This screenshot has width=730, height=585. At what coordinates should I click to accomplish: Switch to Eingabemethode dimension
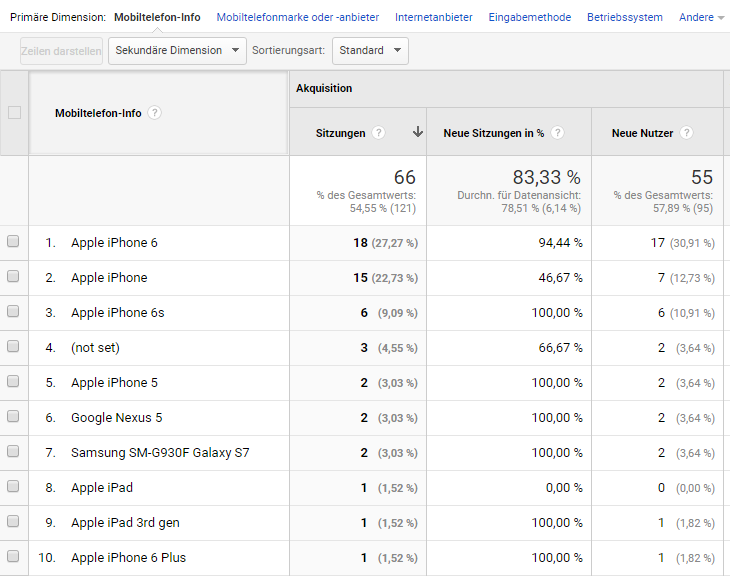529,18
